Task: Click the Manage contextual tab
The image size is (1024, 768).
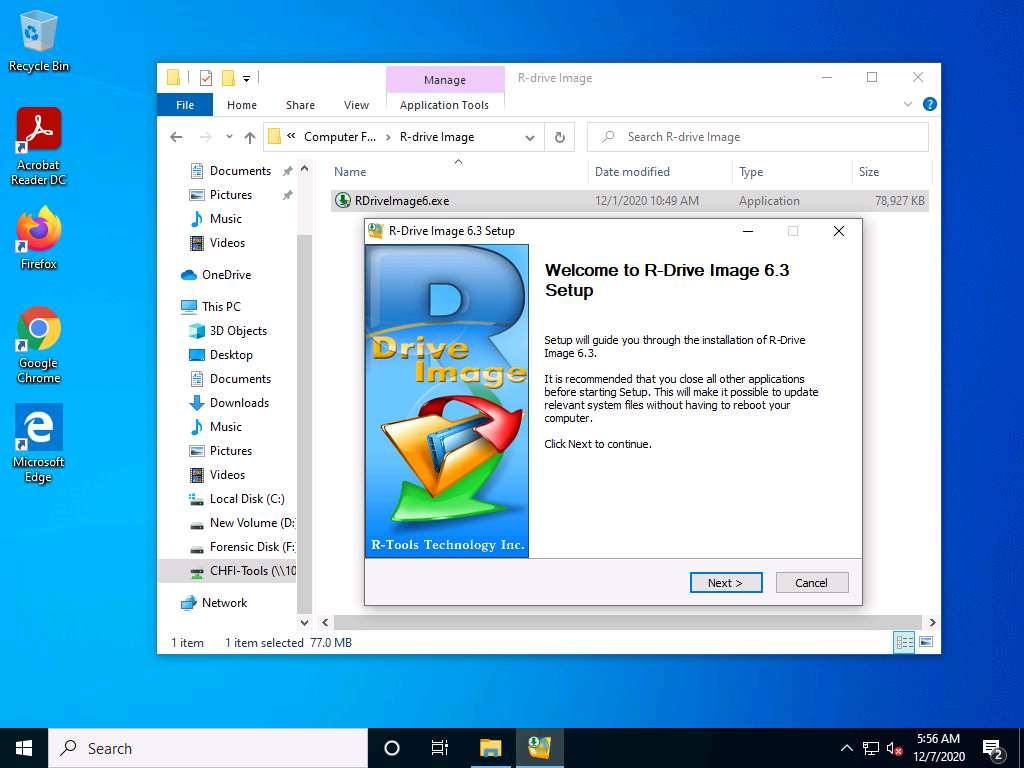Action: pyautogui.click(x=445, y=80)
